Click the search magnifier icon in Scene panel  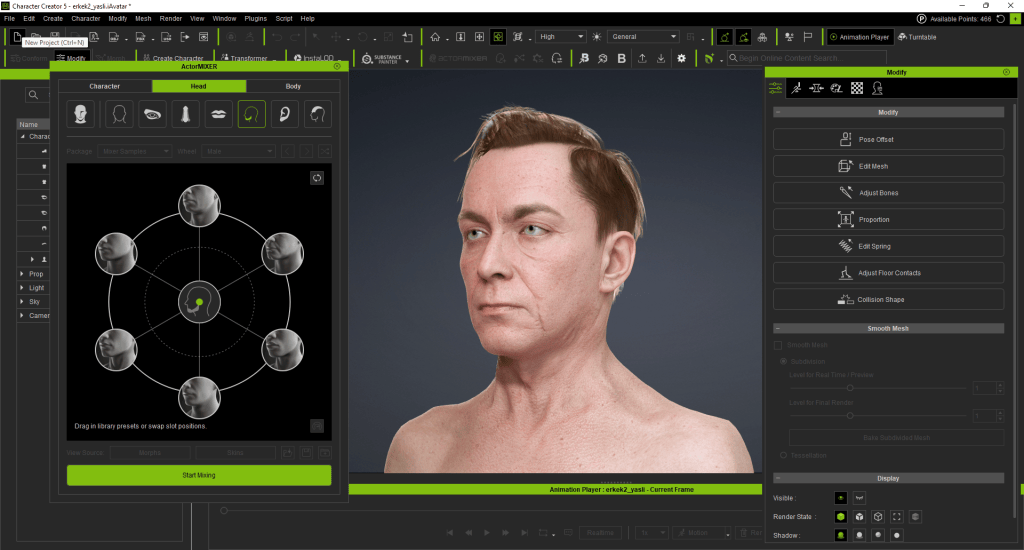point(33,95)
